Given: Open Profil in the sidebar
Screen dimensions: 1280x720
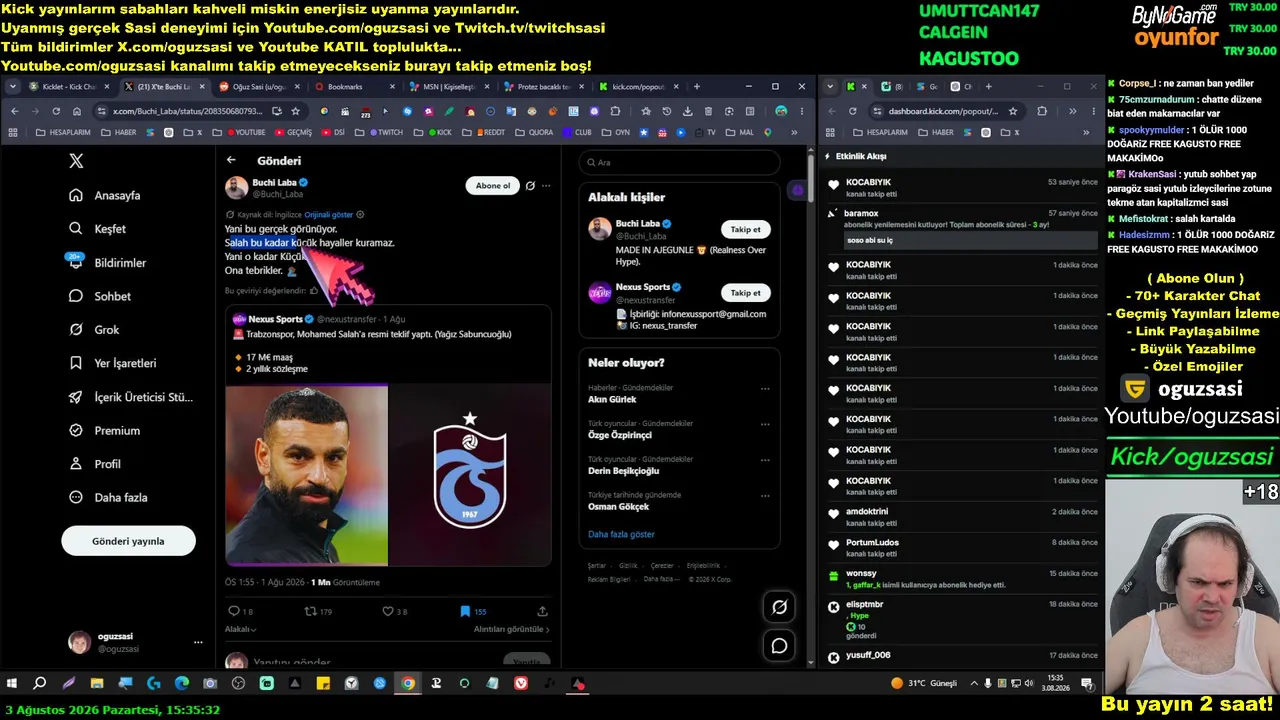Looking at the screenshot, I should point(95,464).
